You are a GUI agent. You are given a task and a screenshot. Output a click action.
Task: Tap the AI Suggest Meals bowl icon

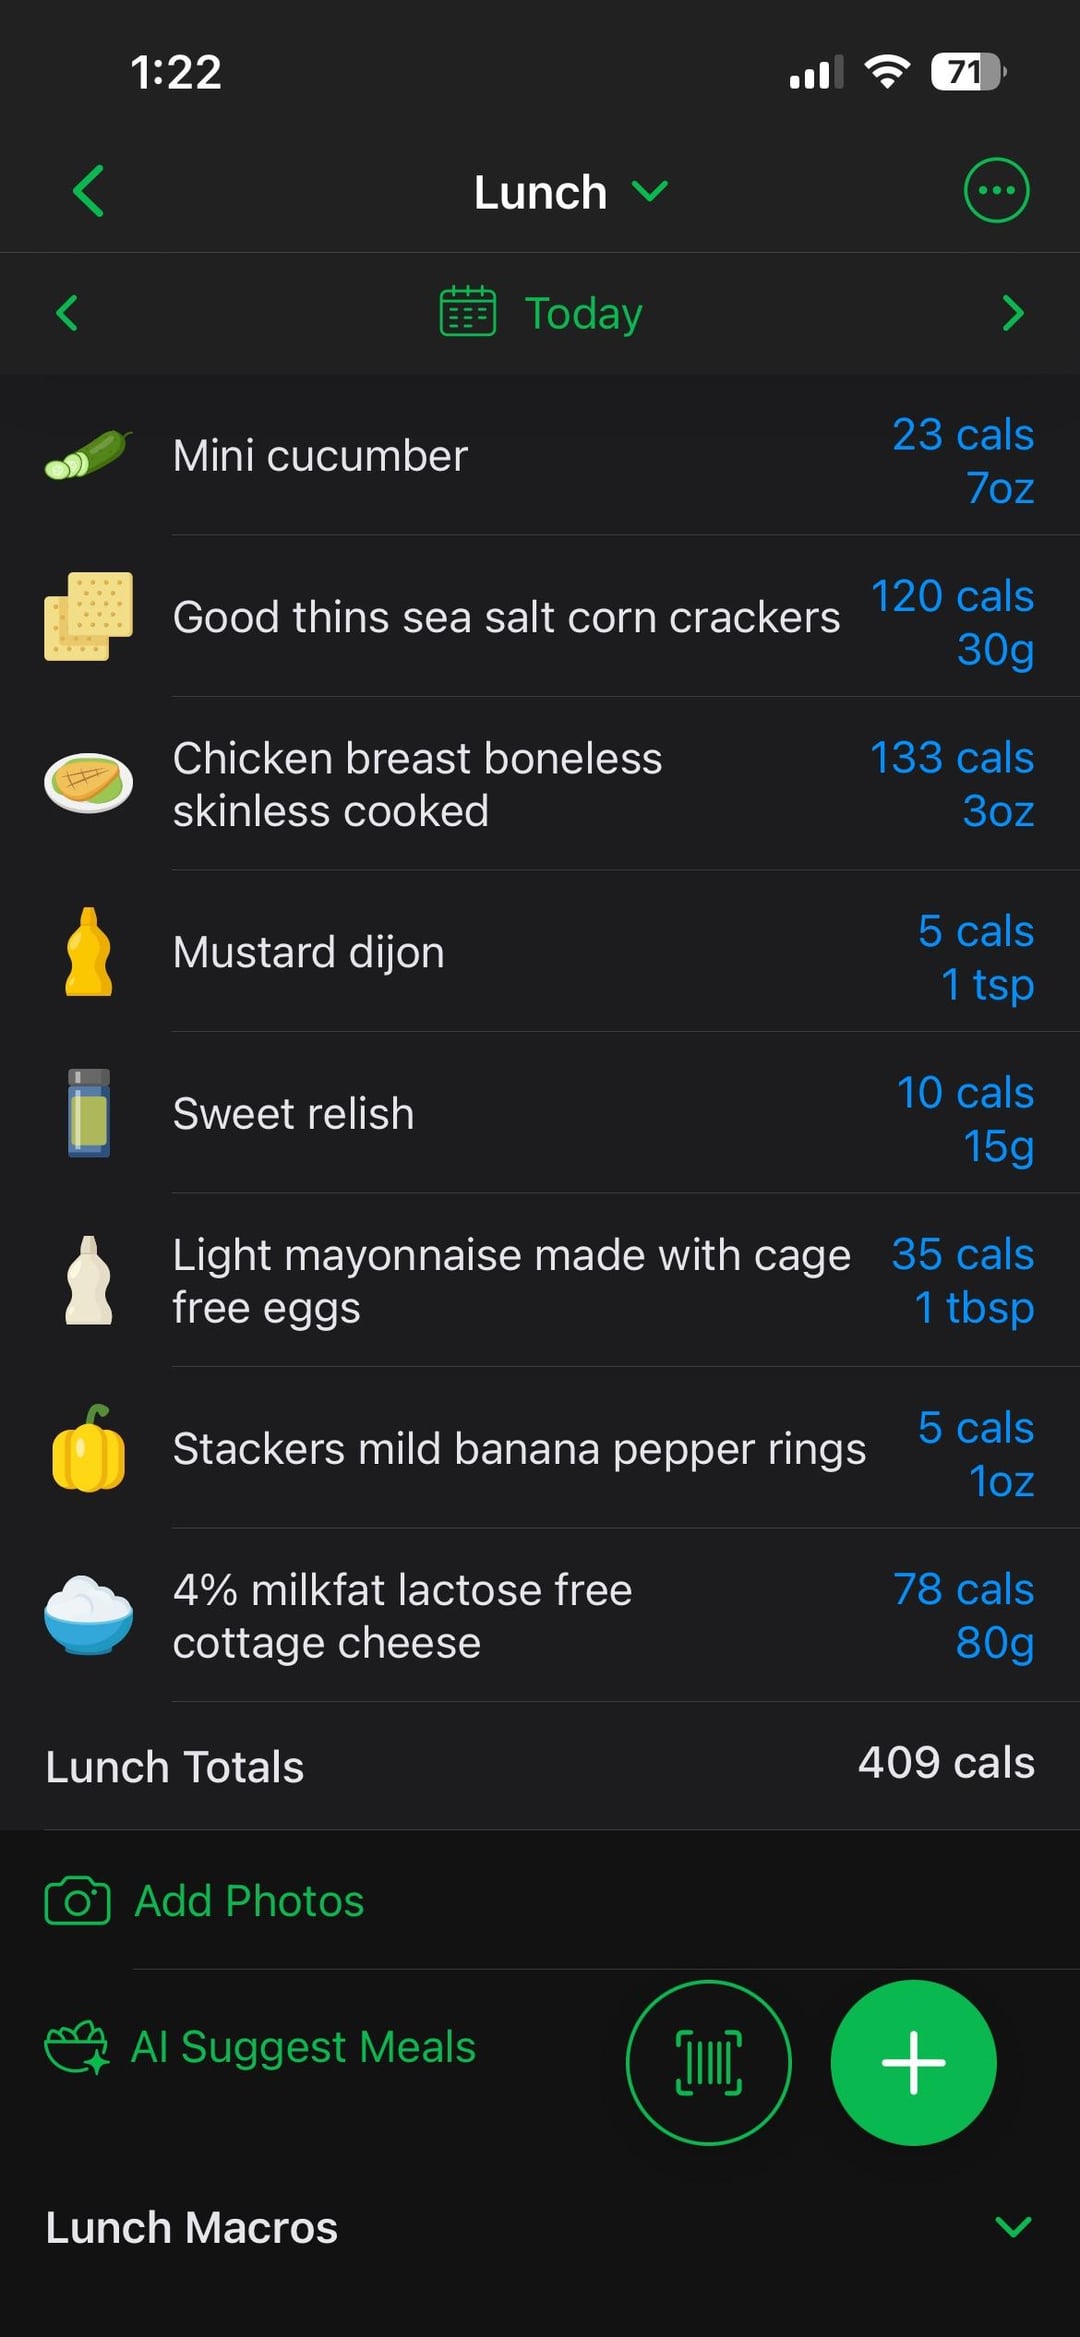point(76,2047)
